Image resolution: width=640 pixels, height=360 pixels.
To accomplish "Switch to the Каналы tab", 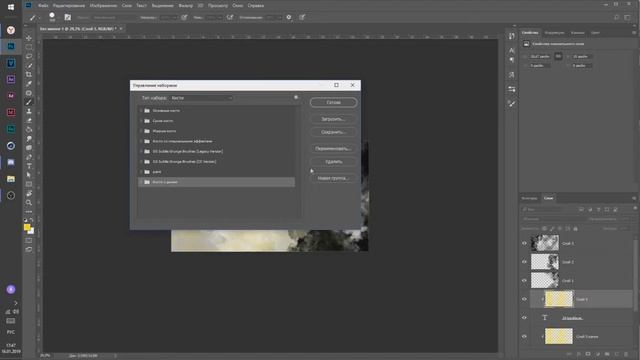I will 578,33.
